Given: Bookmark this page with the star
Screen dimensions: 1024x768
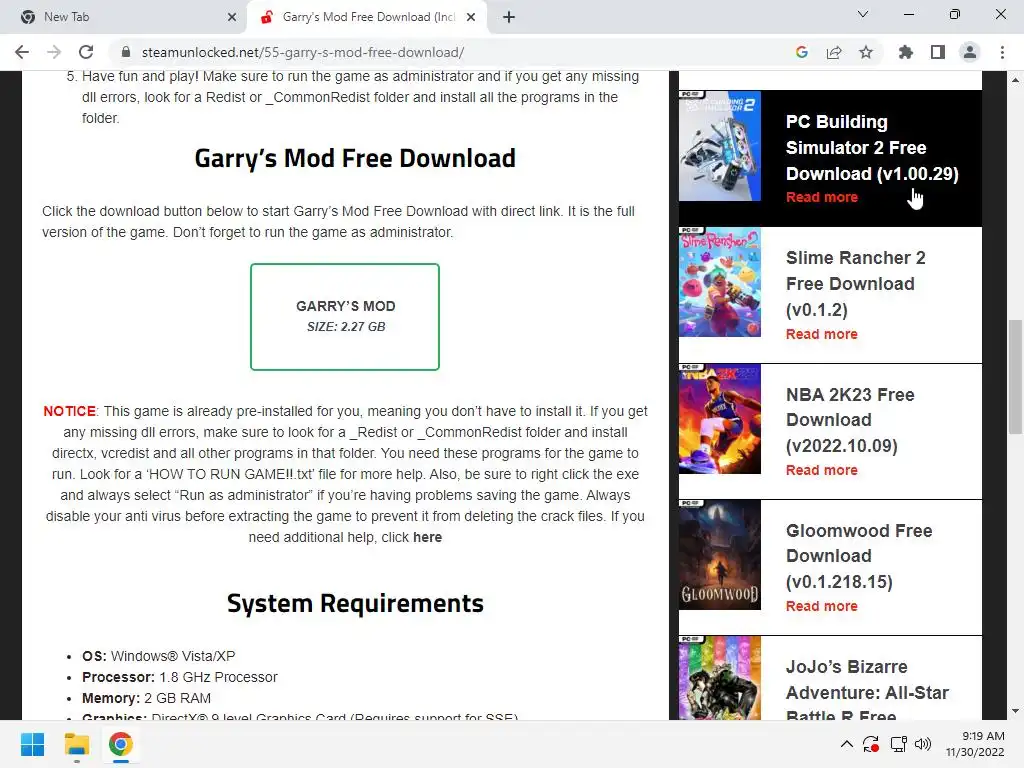Looking at the screenshot, I should pyautogui.click(x=866, y=52).
